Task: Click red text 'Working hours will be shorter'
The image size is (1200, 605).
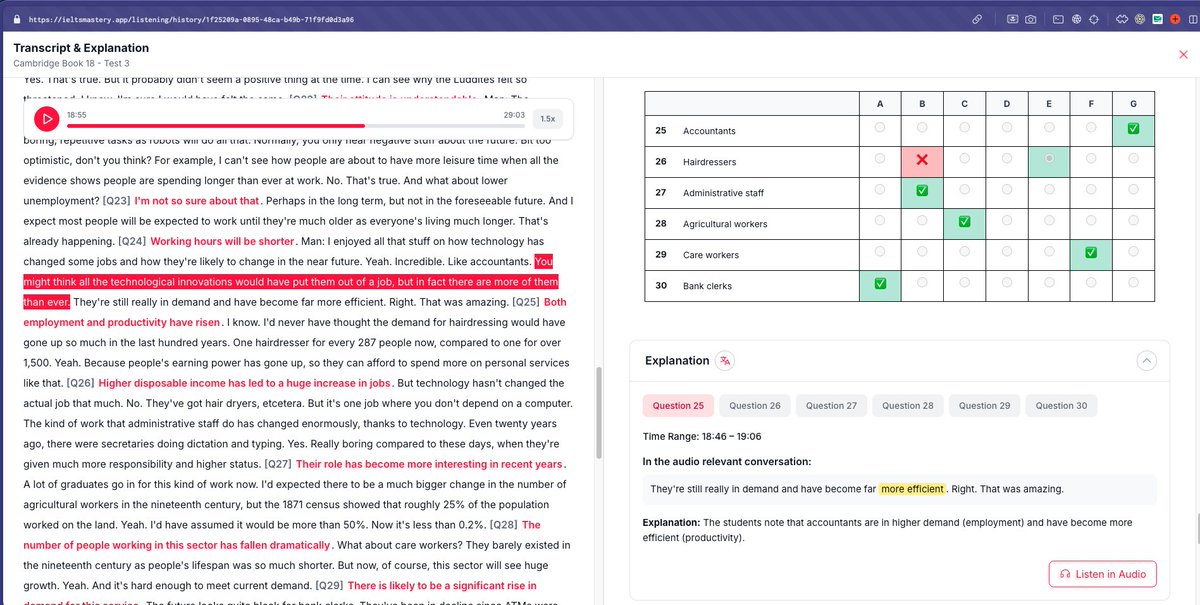Action: click(x=223, y=241)
